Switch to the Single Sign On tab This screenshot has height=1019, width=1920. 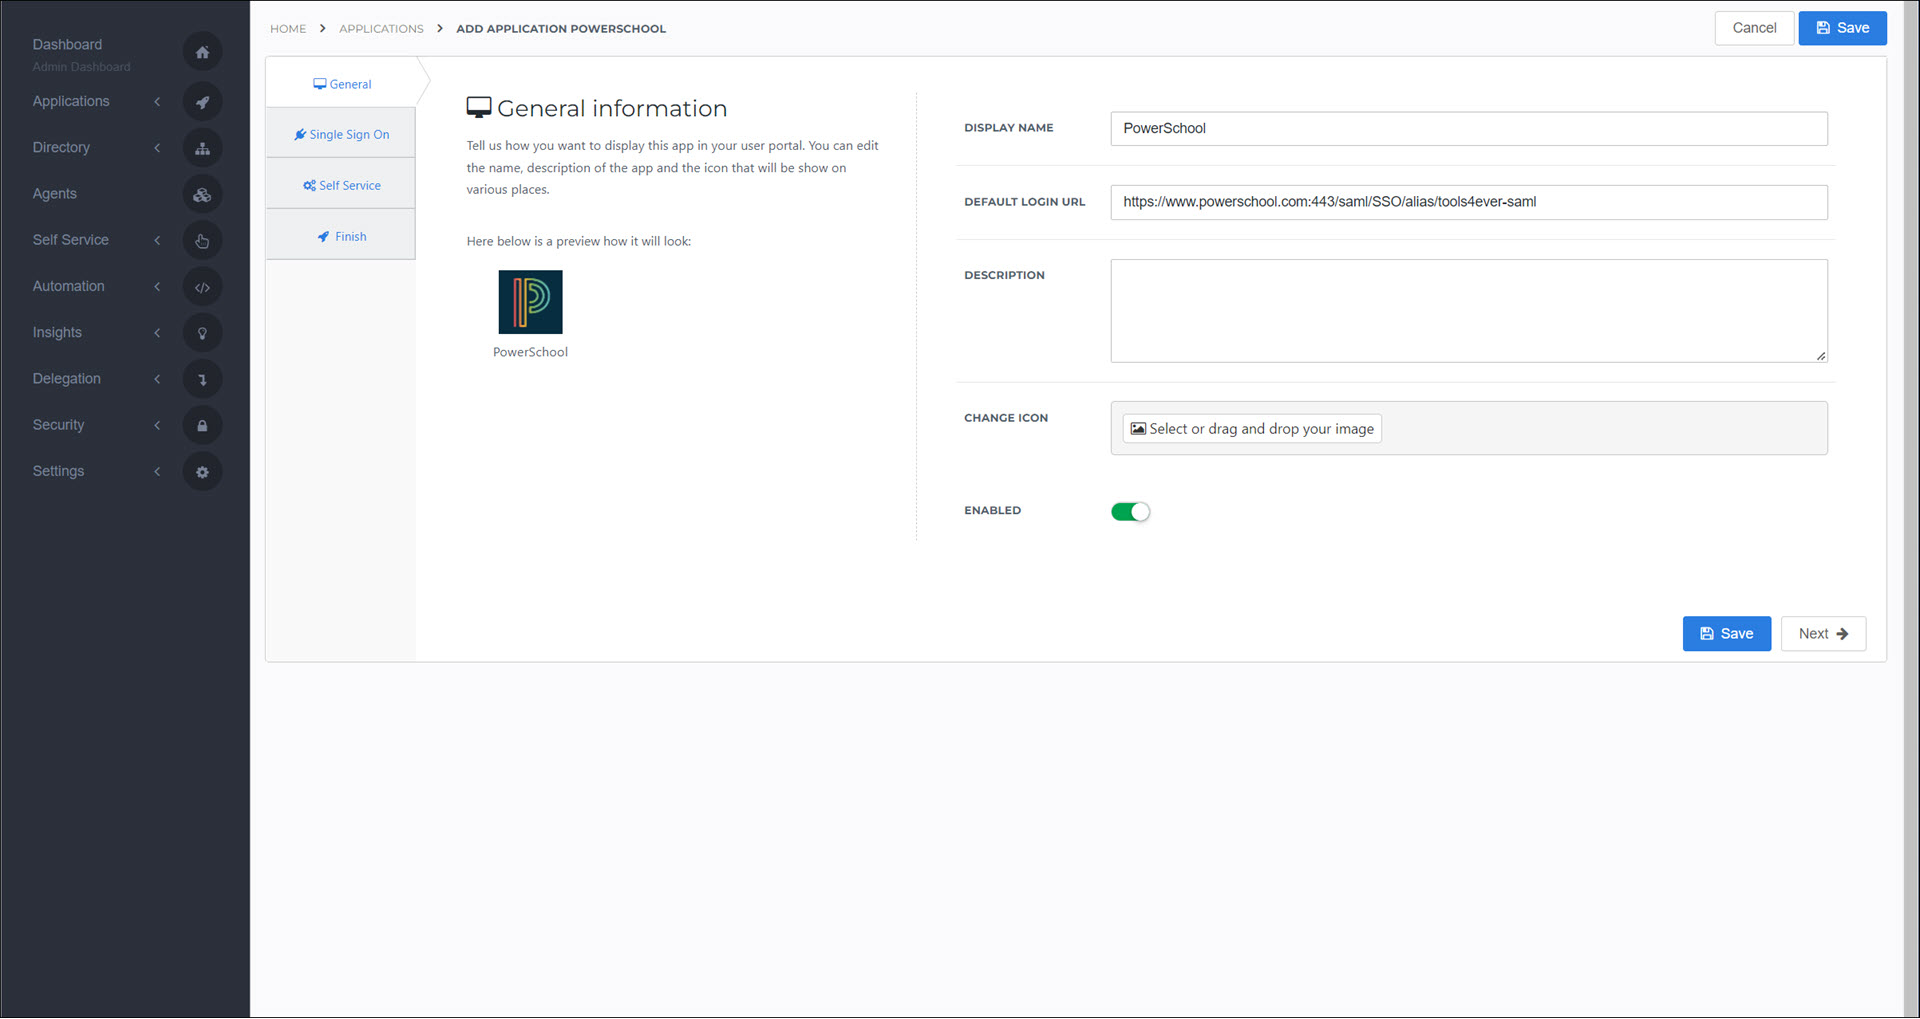coord(341,134)
